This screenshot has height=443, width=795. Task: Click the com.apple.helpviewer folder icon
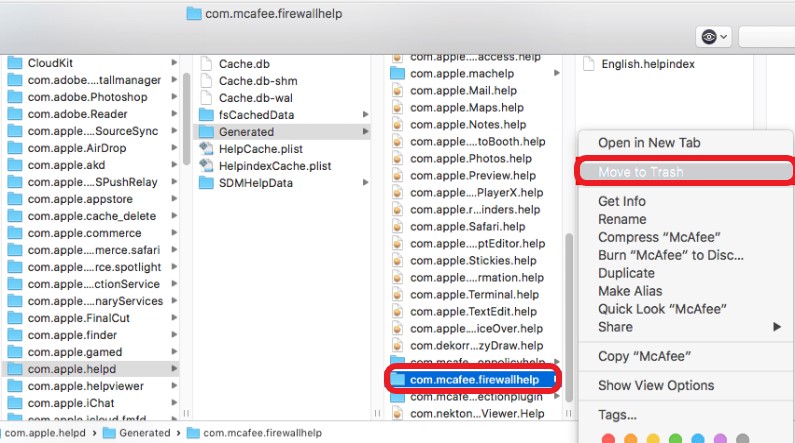tap(15, 386)
